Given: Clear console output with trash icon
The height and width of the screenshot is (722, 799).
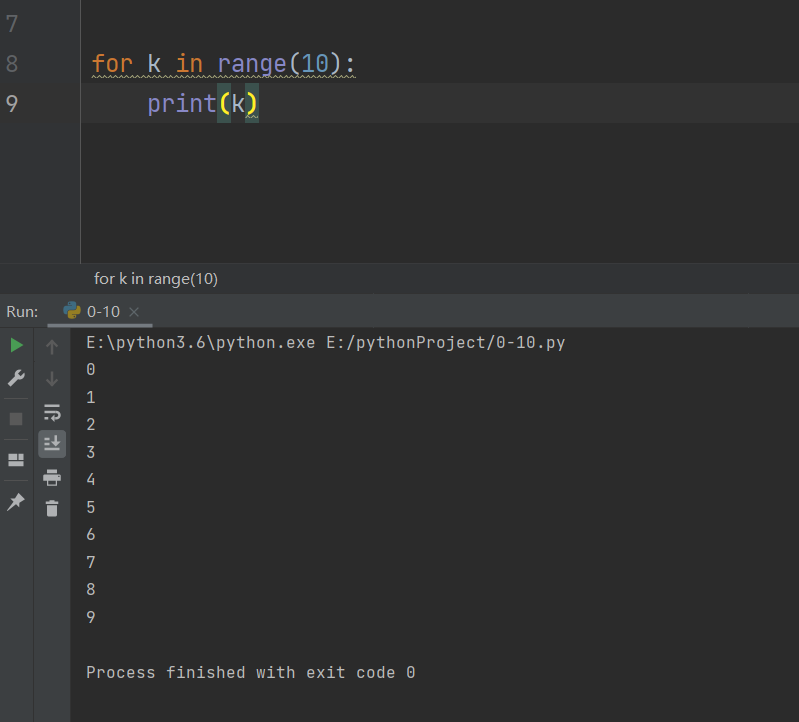Looking at the screenshot, I should pyautogui.click(x=52, y=509).
